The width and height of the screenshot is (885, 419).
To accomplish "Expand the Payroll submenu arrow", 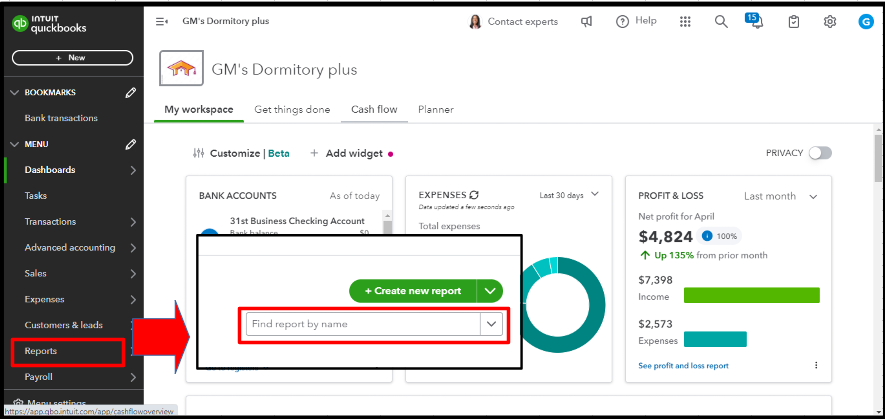I will [133, 377].
